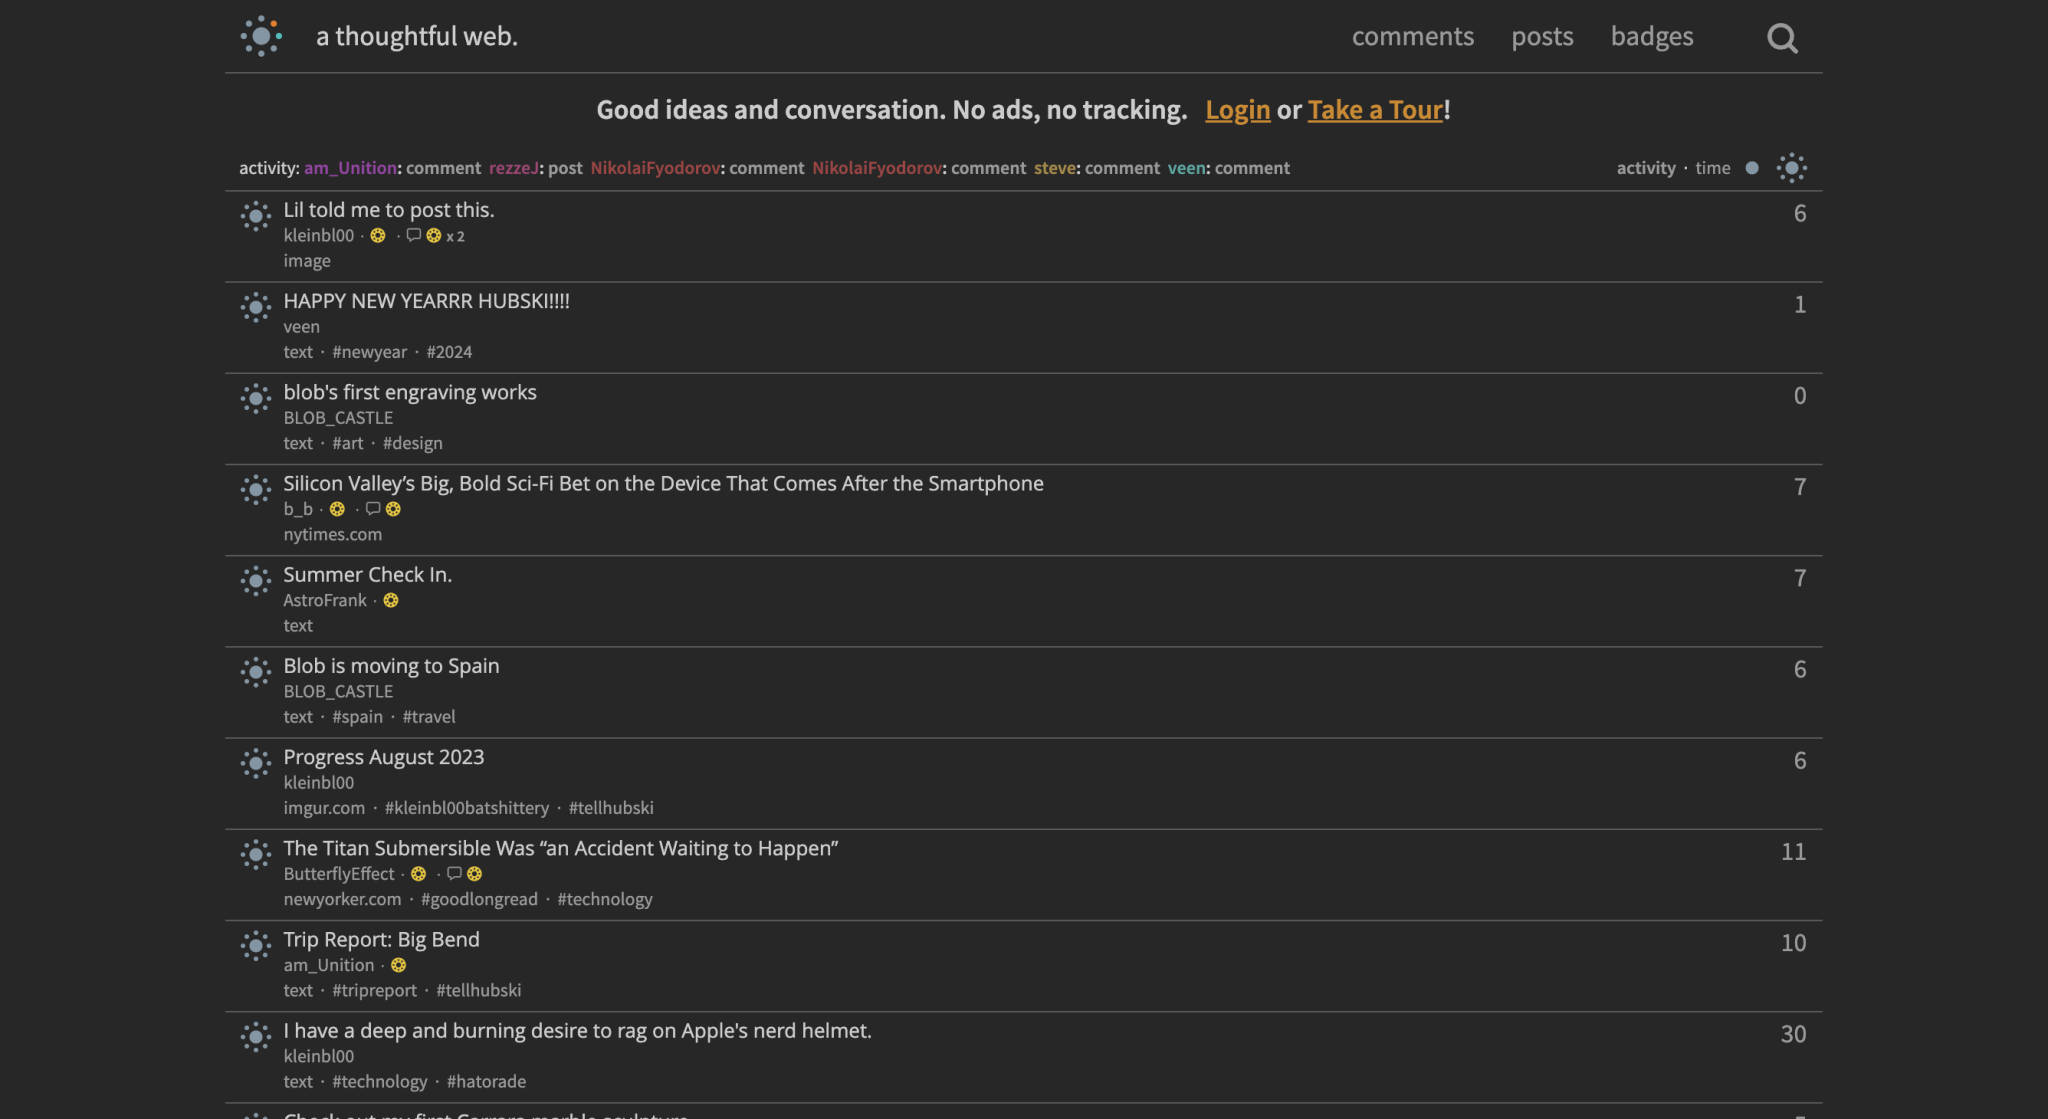Click the Hubski logo in the top left corner
This screenshot has height=1119, width=2048.
[261, 37]
